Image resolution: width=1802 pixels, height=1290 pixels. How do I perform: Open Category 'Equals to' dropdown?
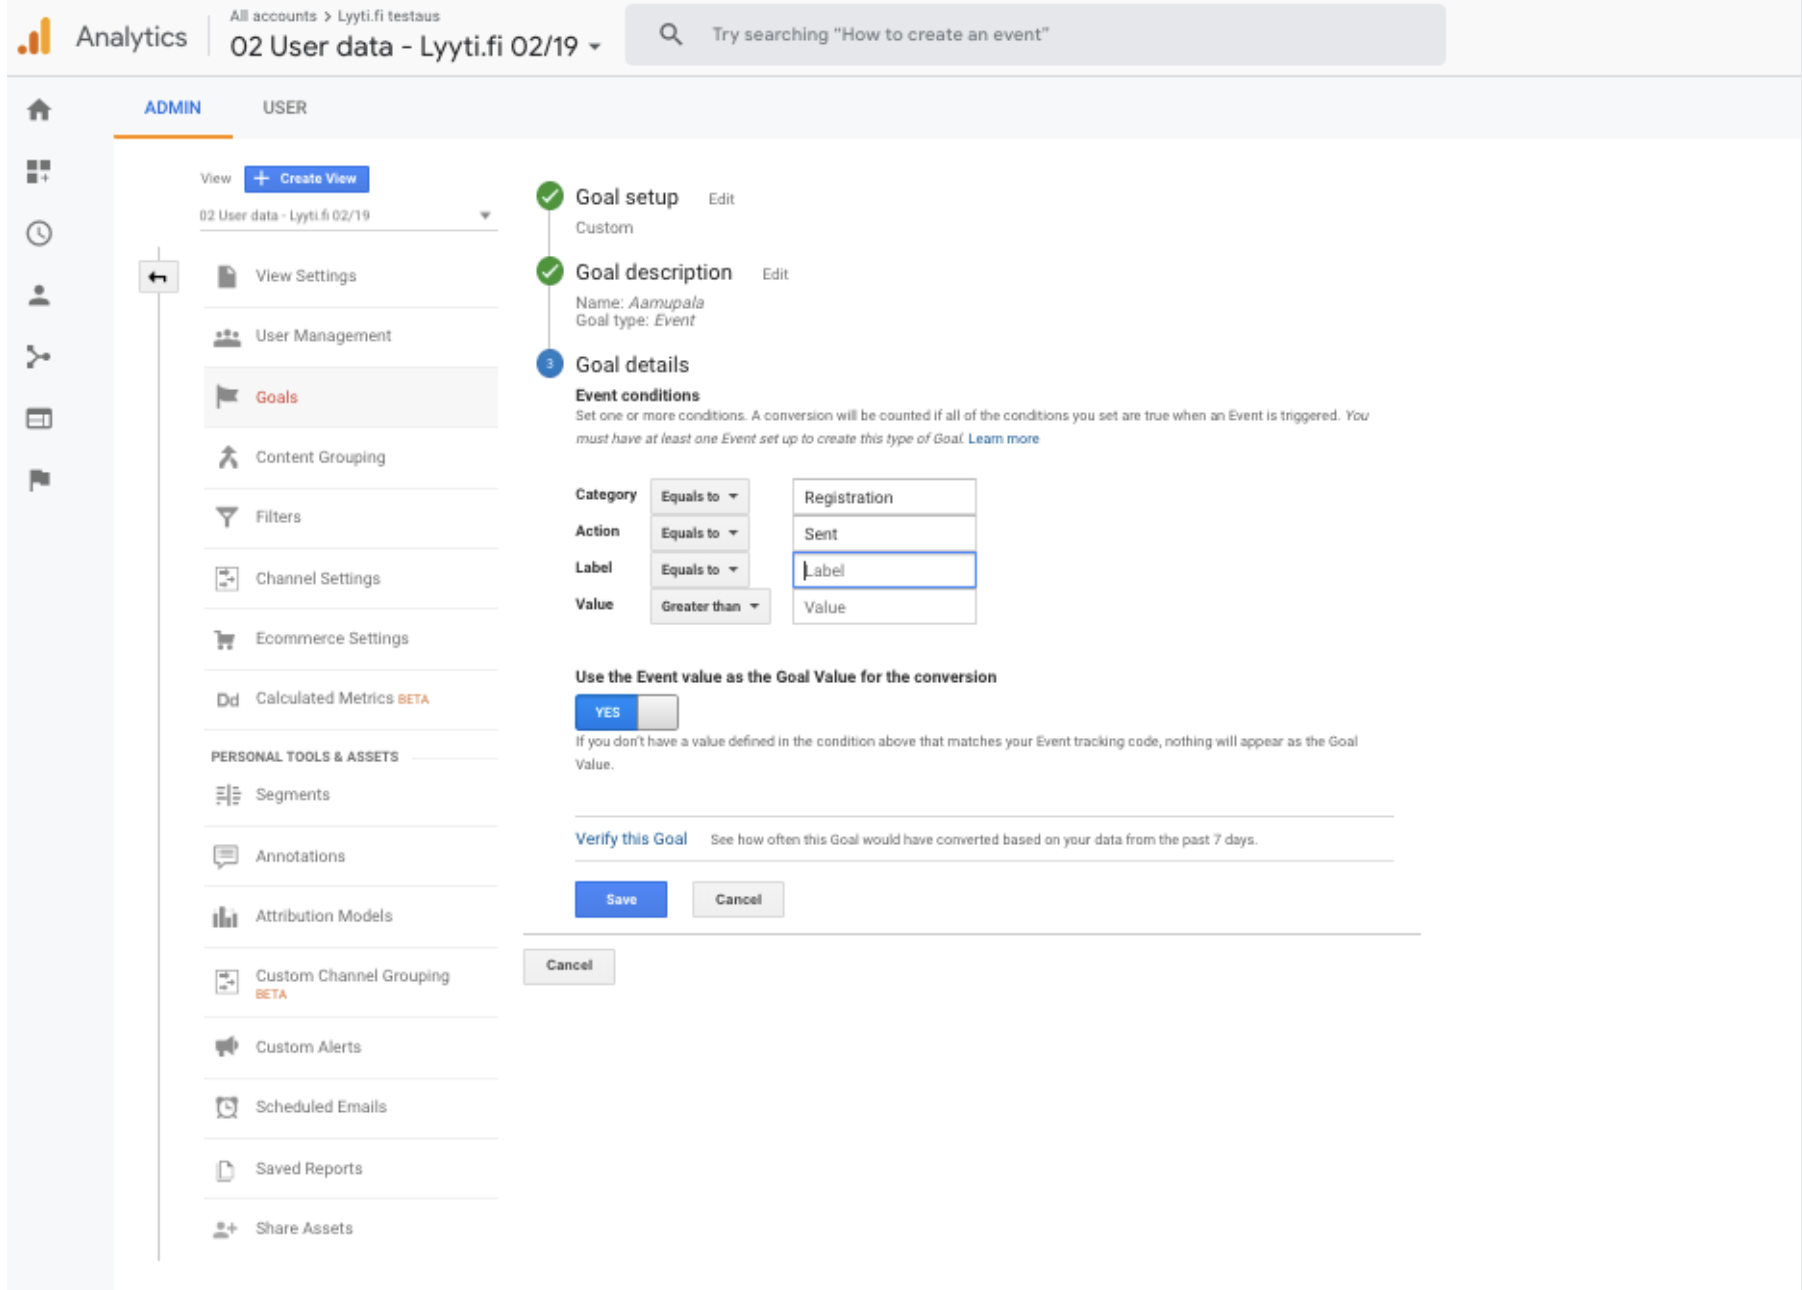click(699, 497)
